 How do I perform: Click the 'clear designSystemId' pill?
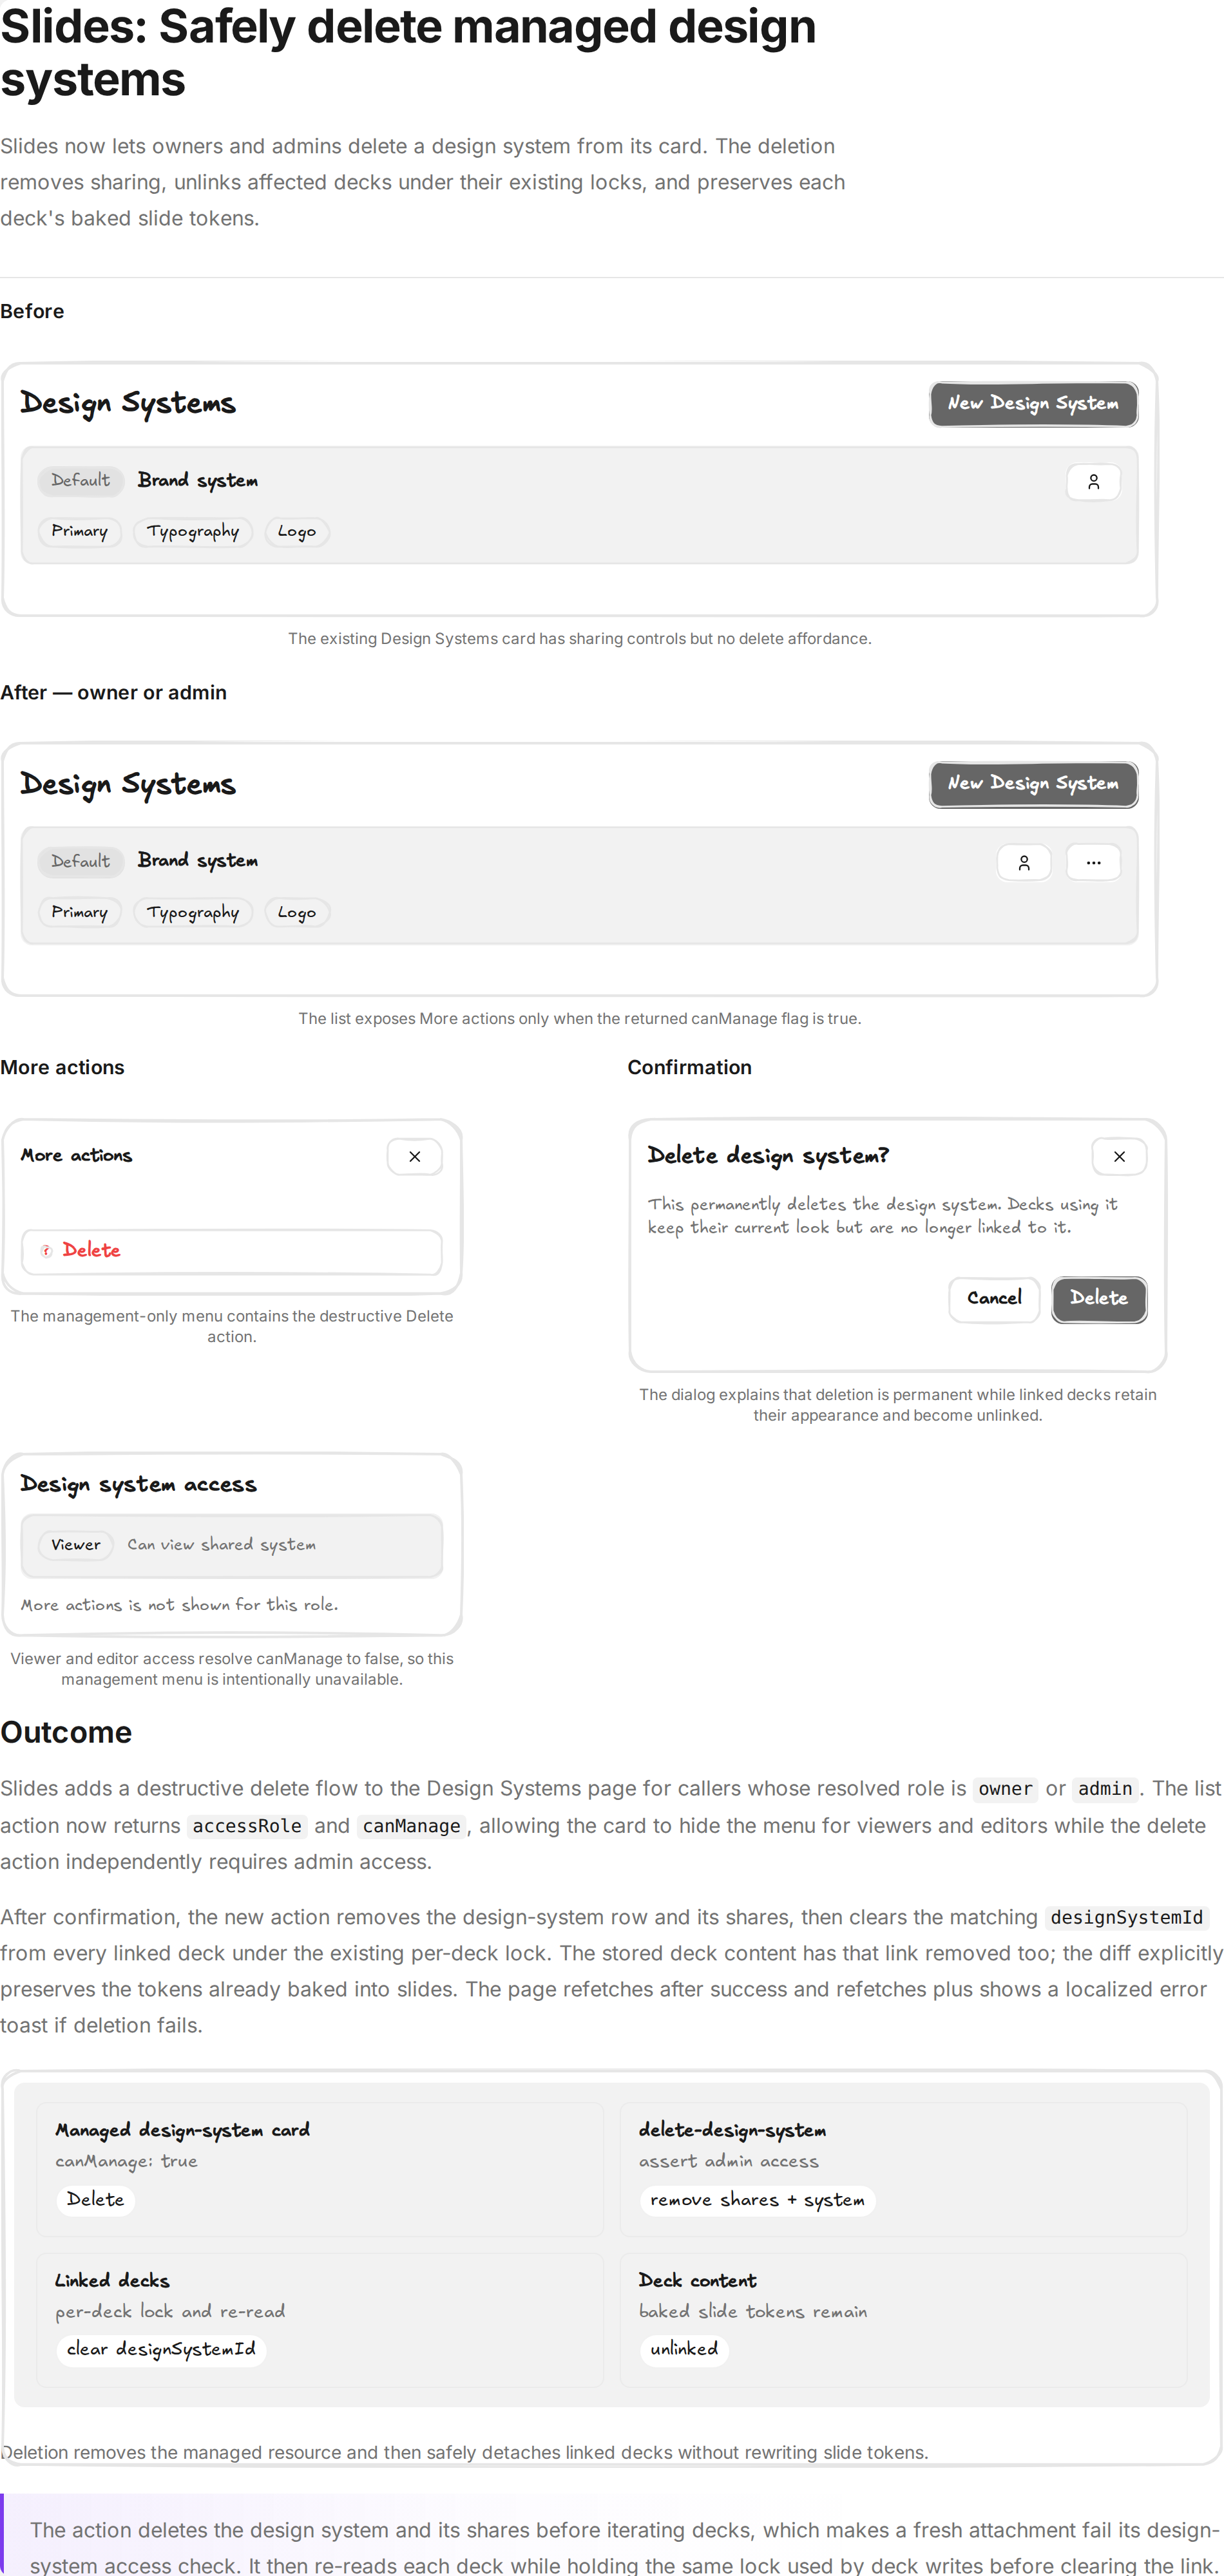click(161, 2349)
